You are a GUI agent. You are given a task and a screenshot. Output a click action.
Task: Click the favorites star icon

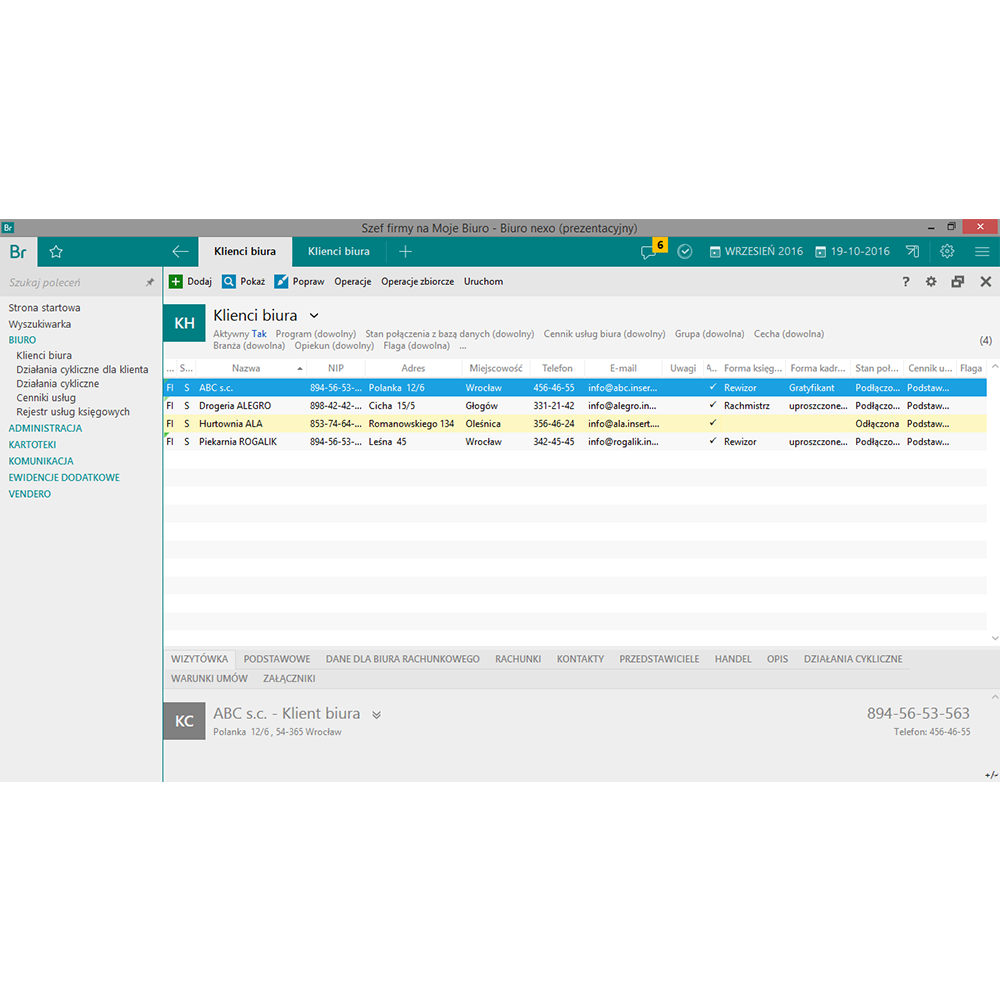[x=56, y=252]
